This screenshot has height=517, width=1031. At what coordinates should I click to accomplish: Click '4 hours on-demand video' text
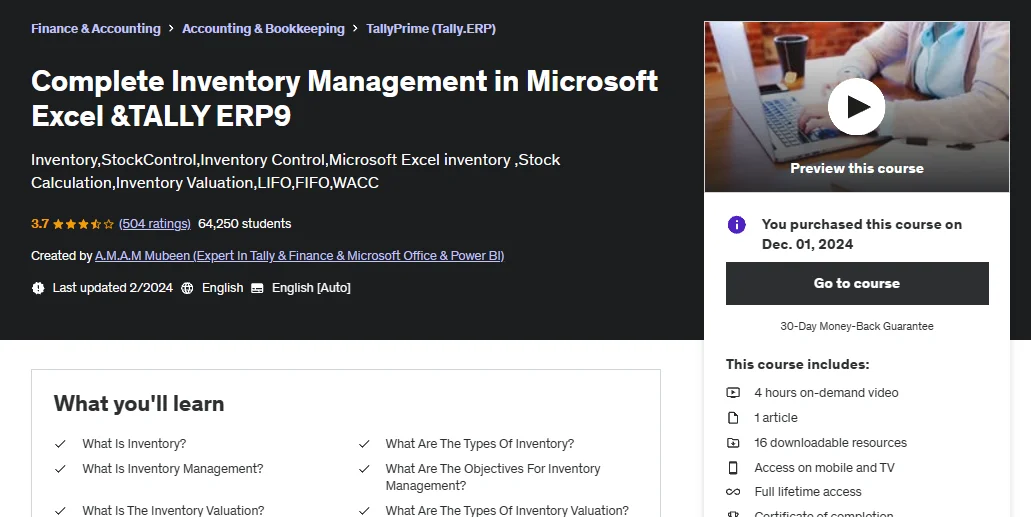tap(826, 393)
